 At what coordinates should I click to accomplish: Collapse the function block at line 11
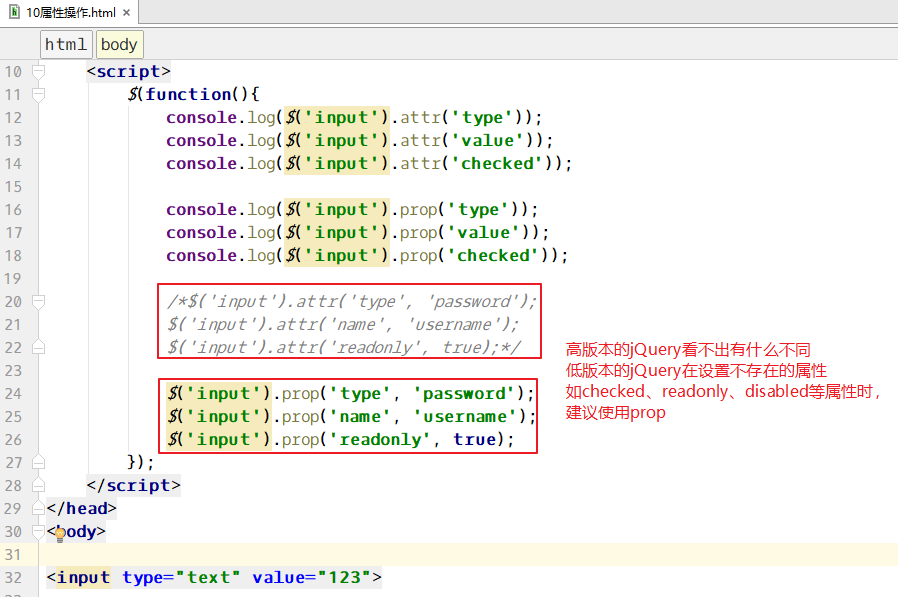tap(38, 95)
